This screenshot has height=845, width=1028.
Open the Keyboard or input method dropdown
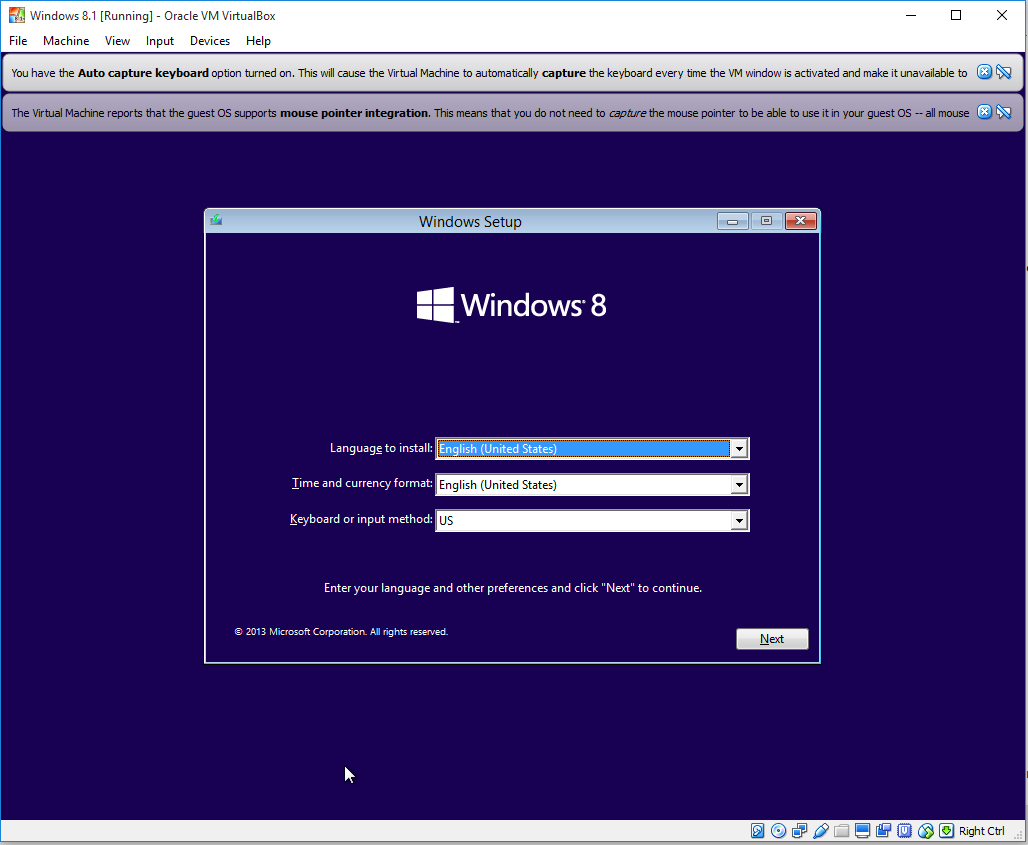coord(739,520)
